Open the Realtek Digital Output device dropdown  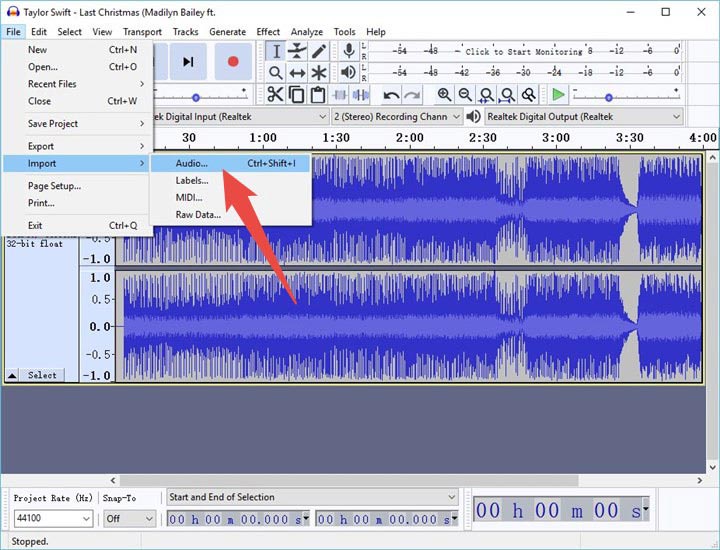coord(676,117)
